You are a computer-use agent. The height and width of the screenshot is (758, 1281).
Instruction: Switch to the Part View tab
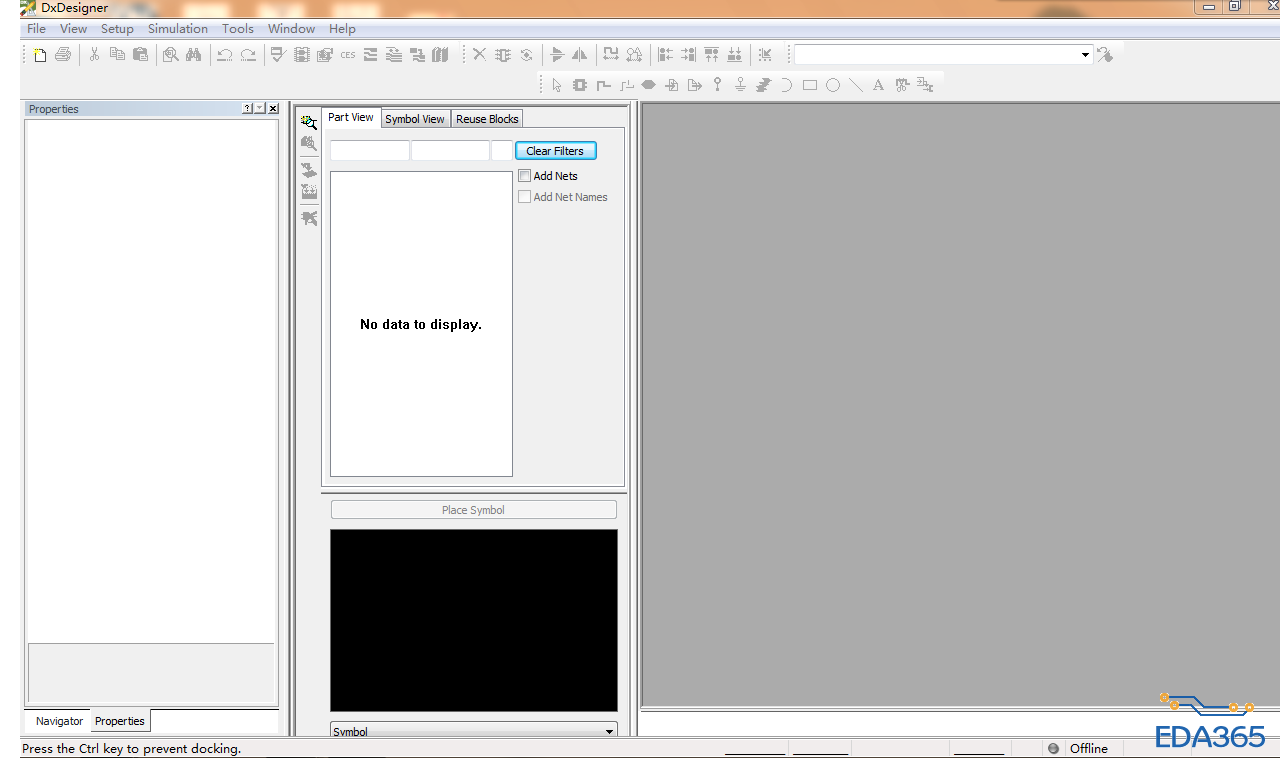click(351, 118)
